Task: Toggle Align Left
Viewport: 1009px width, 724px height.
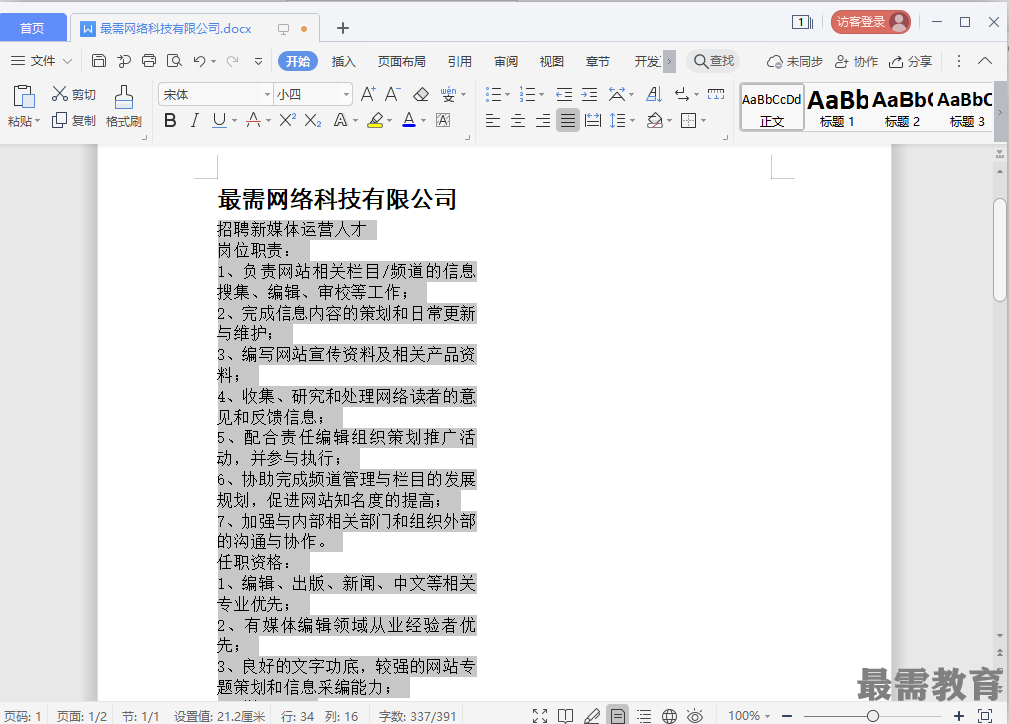Action: (493, 120)
